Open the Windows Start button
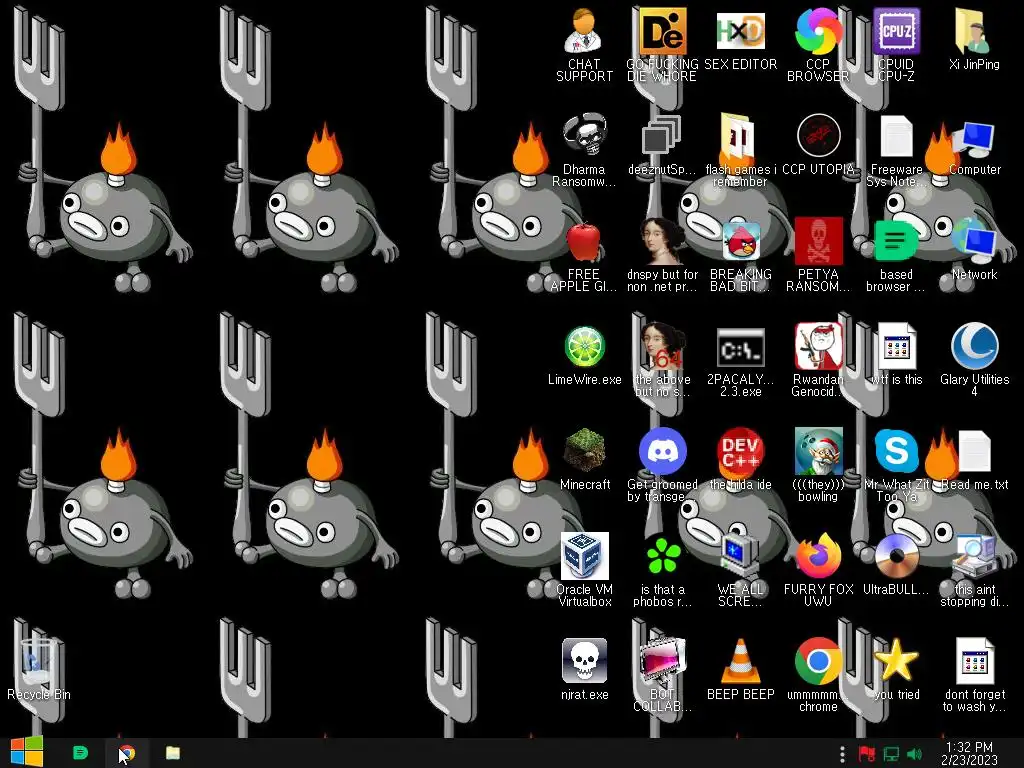Image resolution: width=1024 pixels, height=768 pixels. point(26,752)
